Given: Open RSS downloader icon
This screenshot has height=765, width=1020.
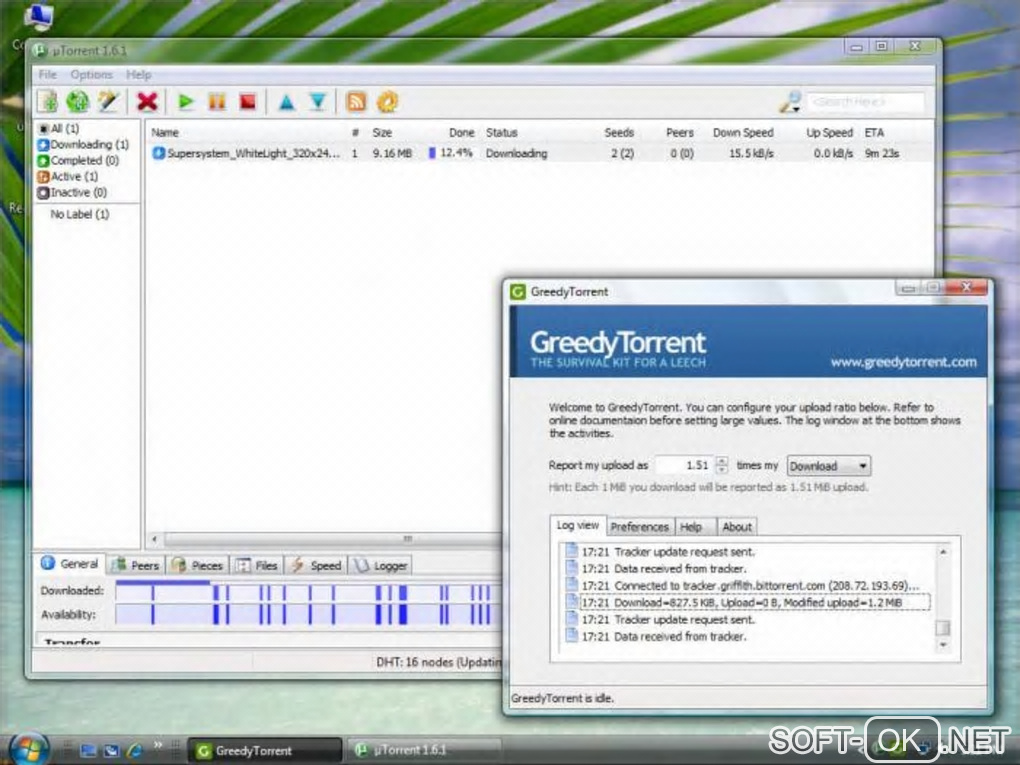Looking at the screenshot, I should 356,101.
